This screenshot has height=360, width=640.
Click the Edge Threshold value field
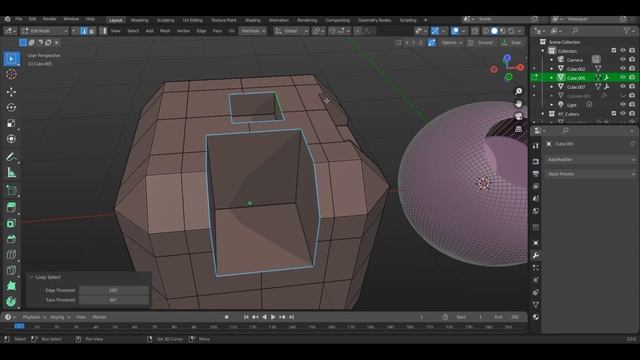pyautogui.click(x=113, y=290)
